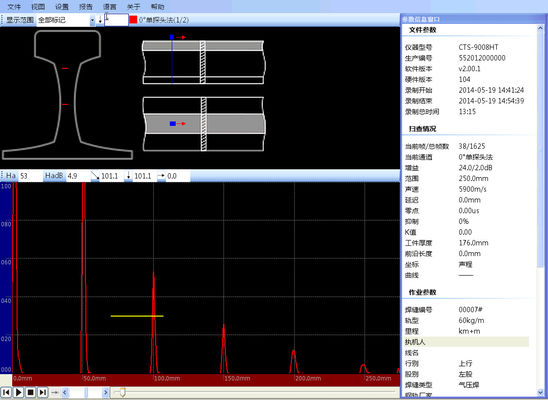Click the down-arrow icon beside the range dropdown
Screen dimensions: 548x400
tap(100, 20)
